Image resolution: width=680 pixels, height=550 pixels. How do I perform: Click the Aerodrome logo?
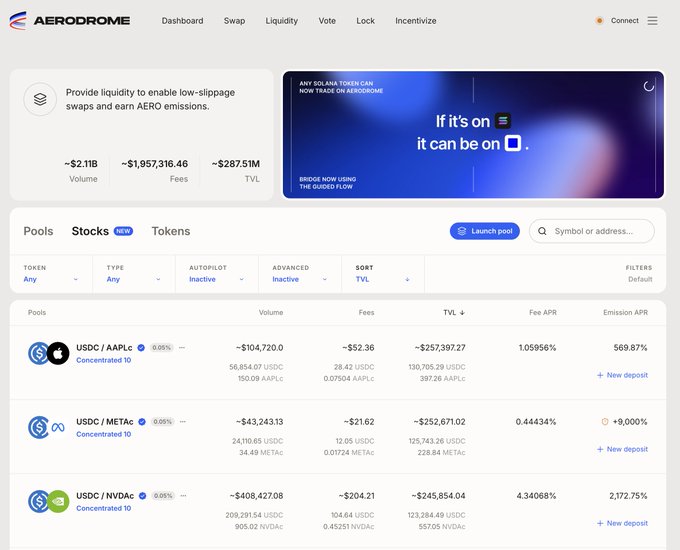(x=69, y=20)
